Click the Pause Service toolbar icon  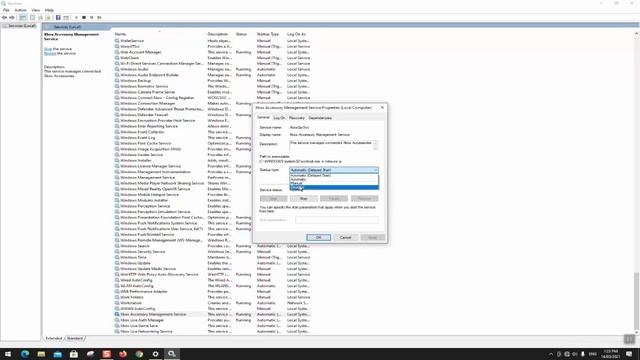[x=91, y=18]
